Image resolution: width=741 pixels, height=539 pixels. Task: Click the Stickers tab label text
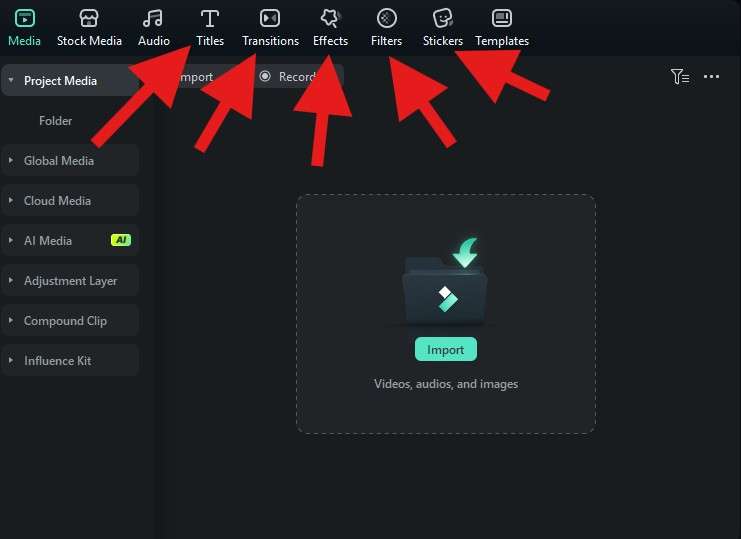pyautogui.click(x=443, y=41)
